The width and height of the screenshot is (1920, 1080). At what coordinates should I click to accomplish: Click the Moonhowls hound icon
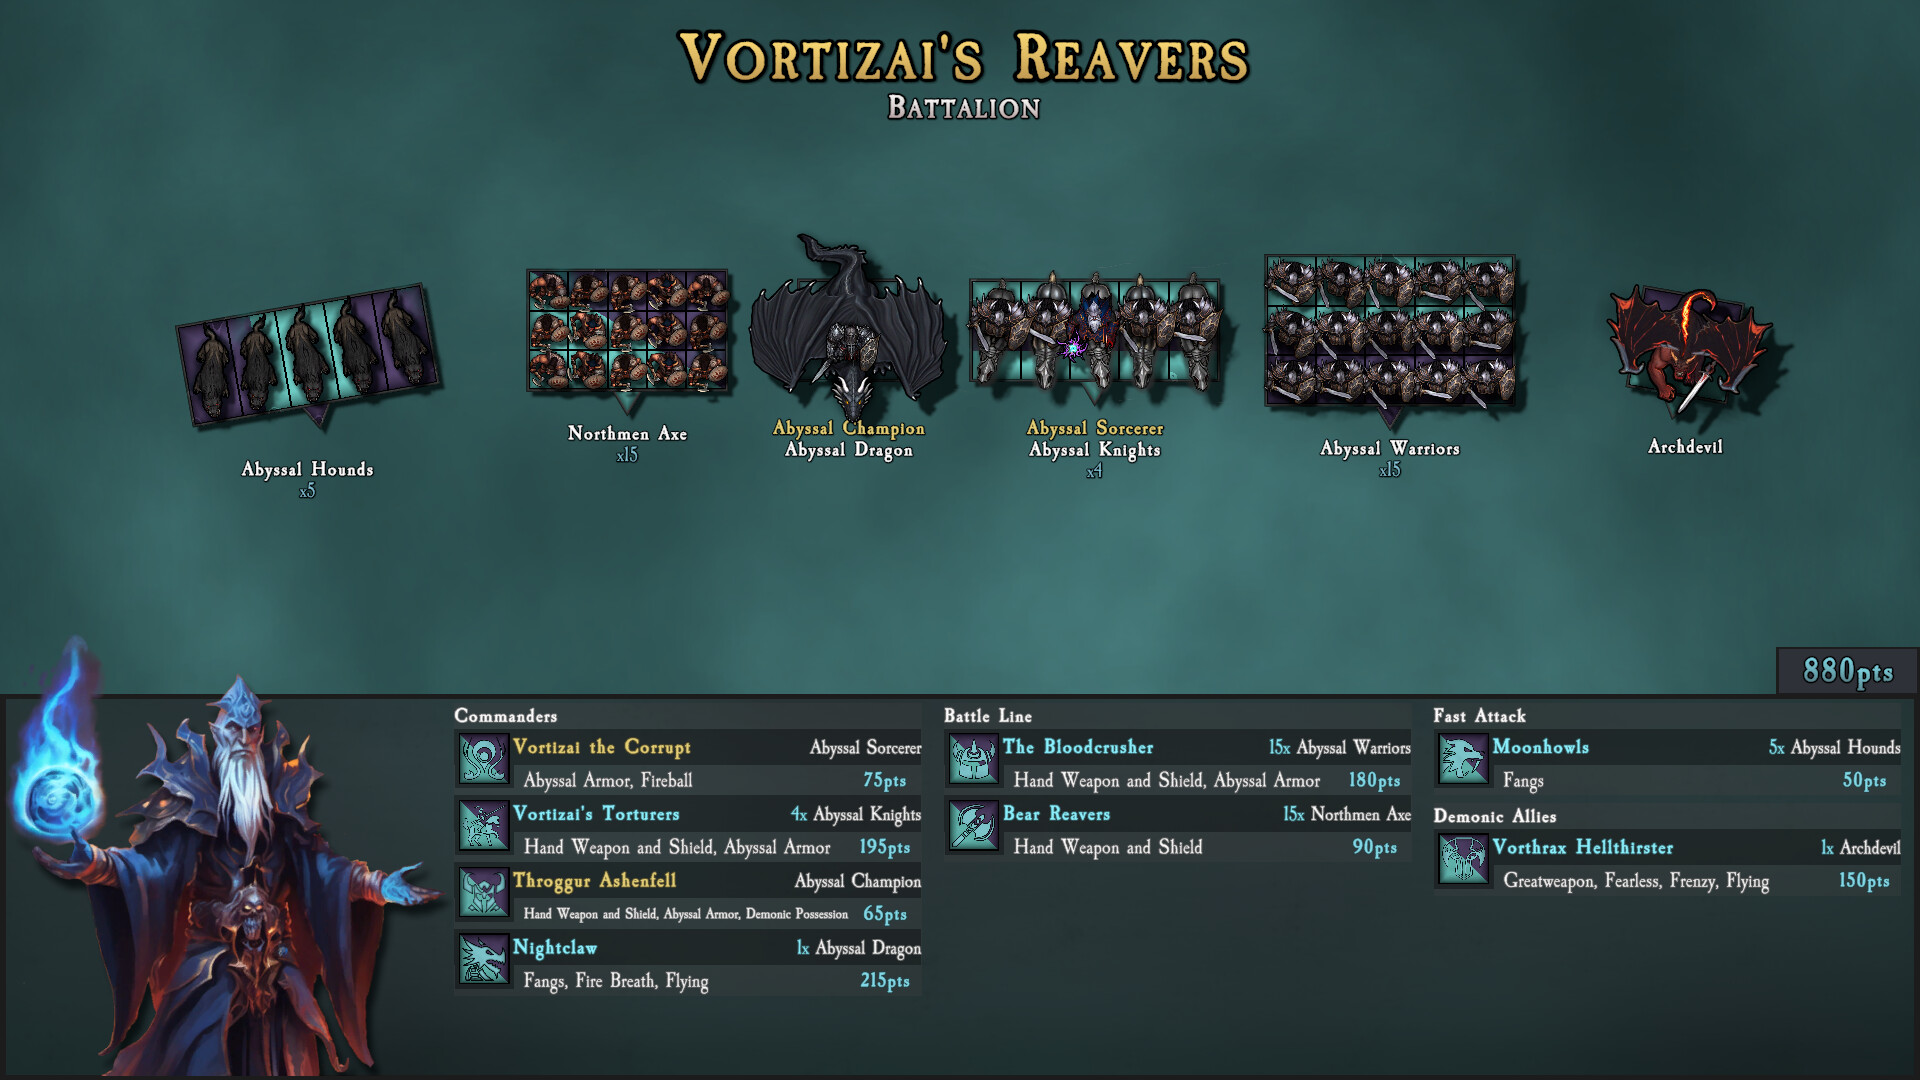click(x=1463, y=759)
